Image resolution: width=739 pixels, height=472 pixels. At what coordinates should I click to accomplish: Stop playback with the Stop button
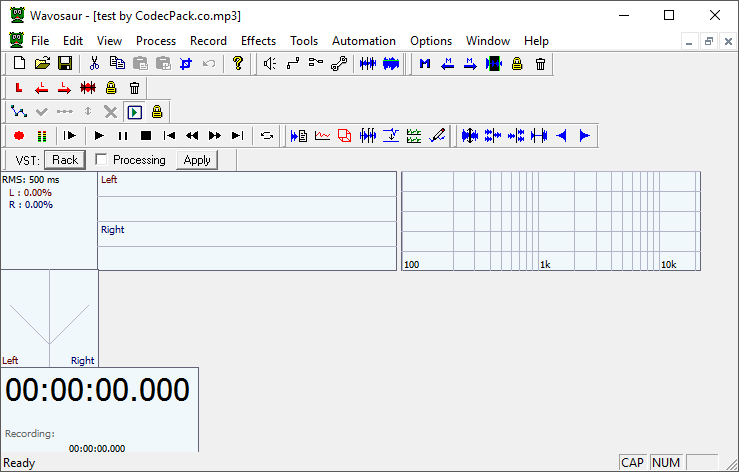point(146,136)
